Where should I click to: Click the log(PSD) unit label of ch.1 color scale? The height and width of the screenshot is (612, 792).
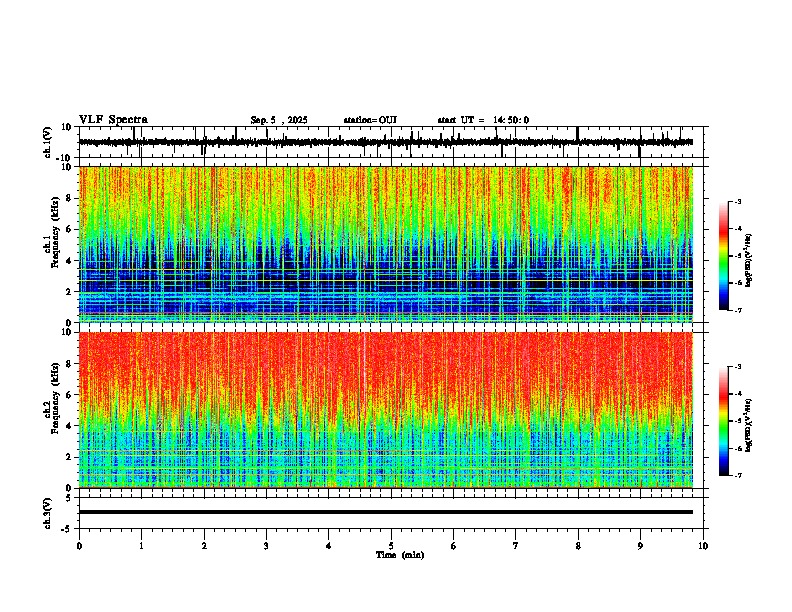click(x=749, y=261)
